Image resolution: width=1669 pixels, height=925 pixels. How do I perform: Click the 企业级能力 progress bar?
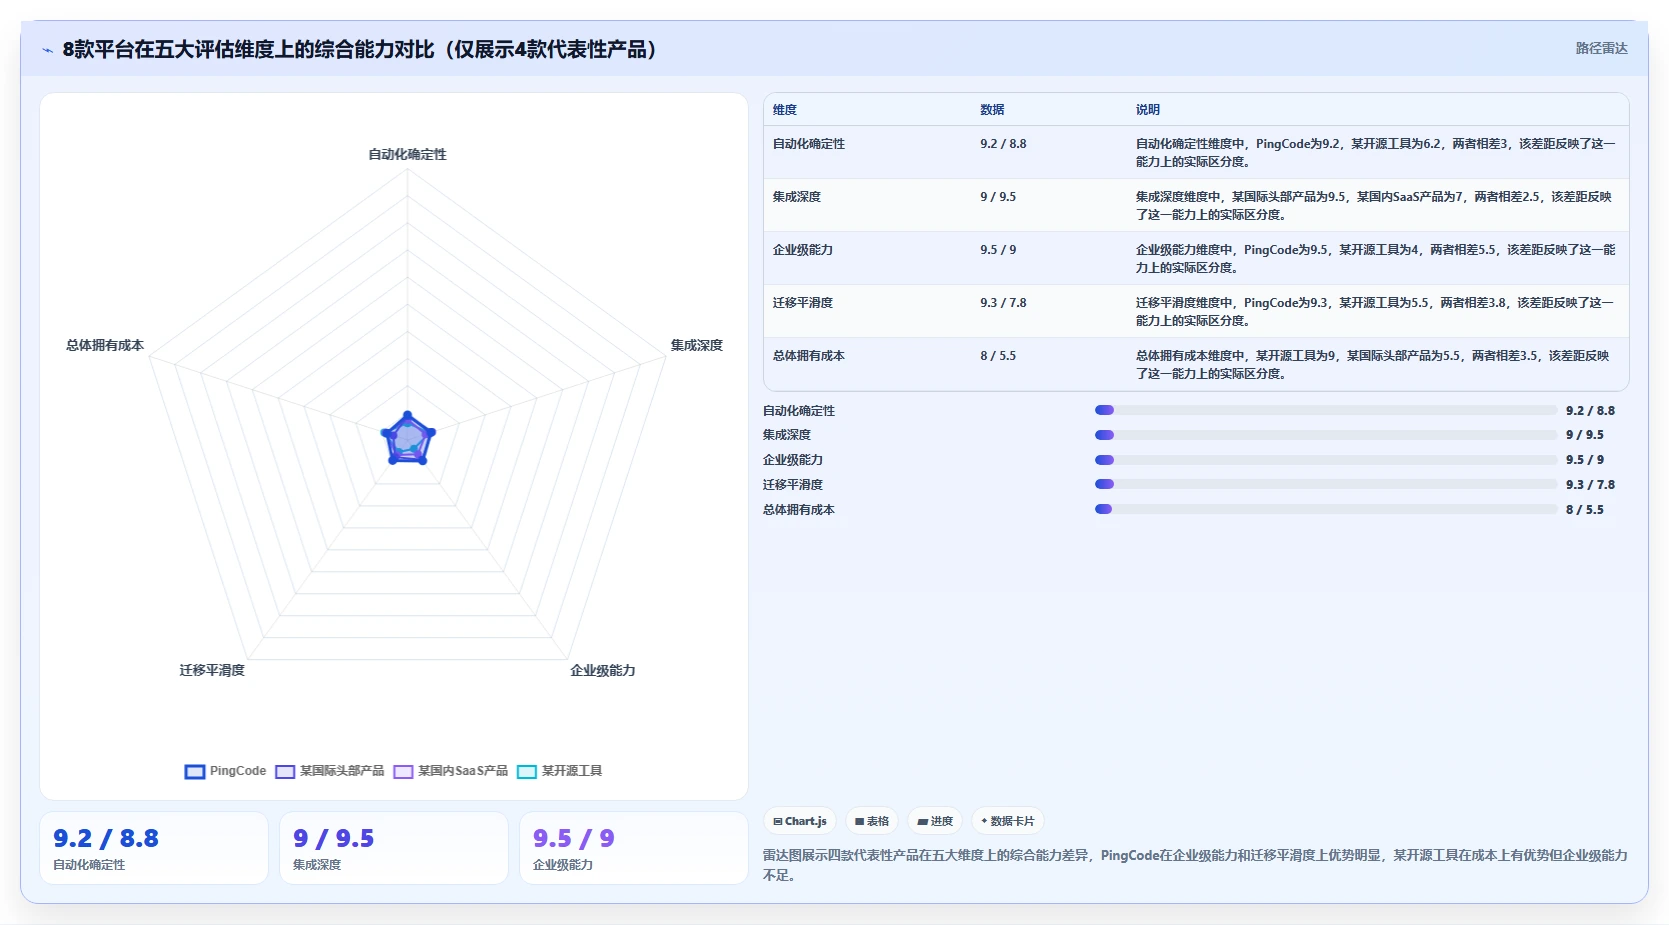(1326, 460)
